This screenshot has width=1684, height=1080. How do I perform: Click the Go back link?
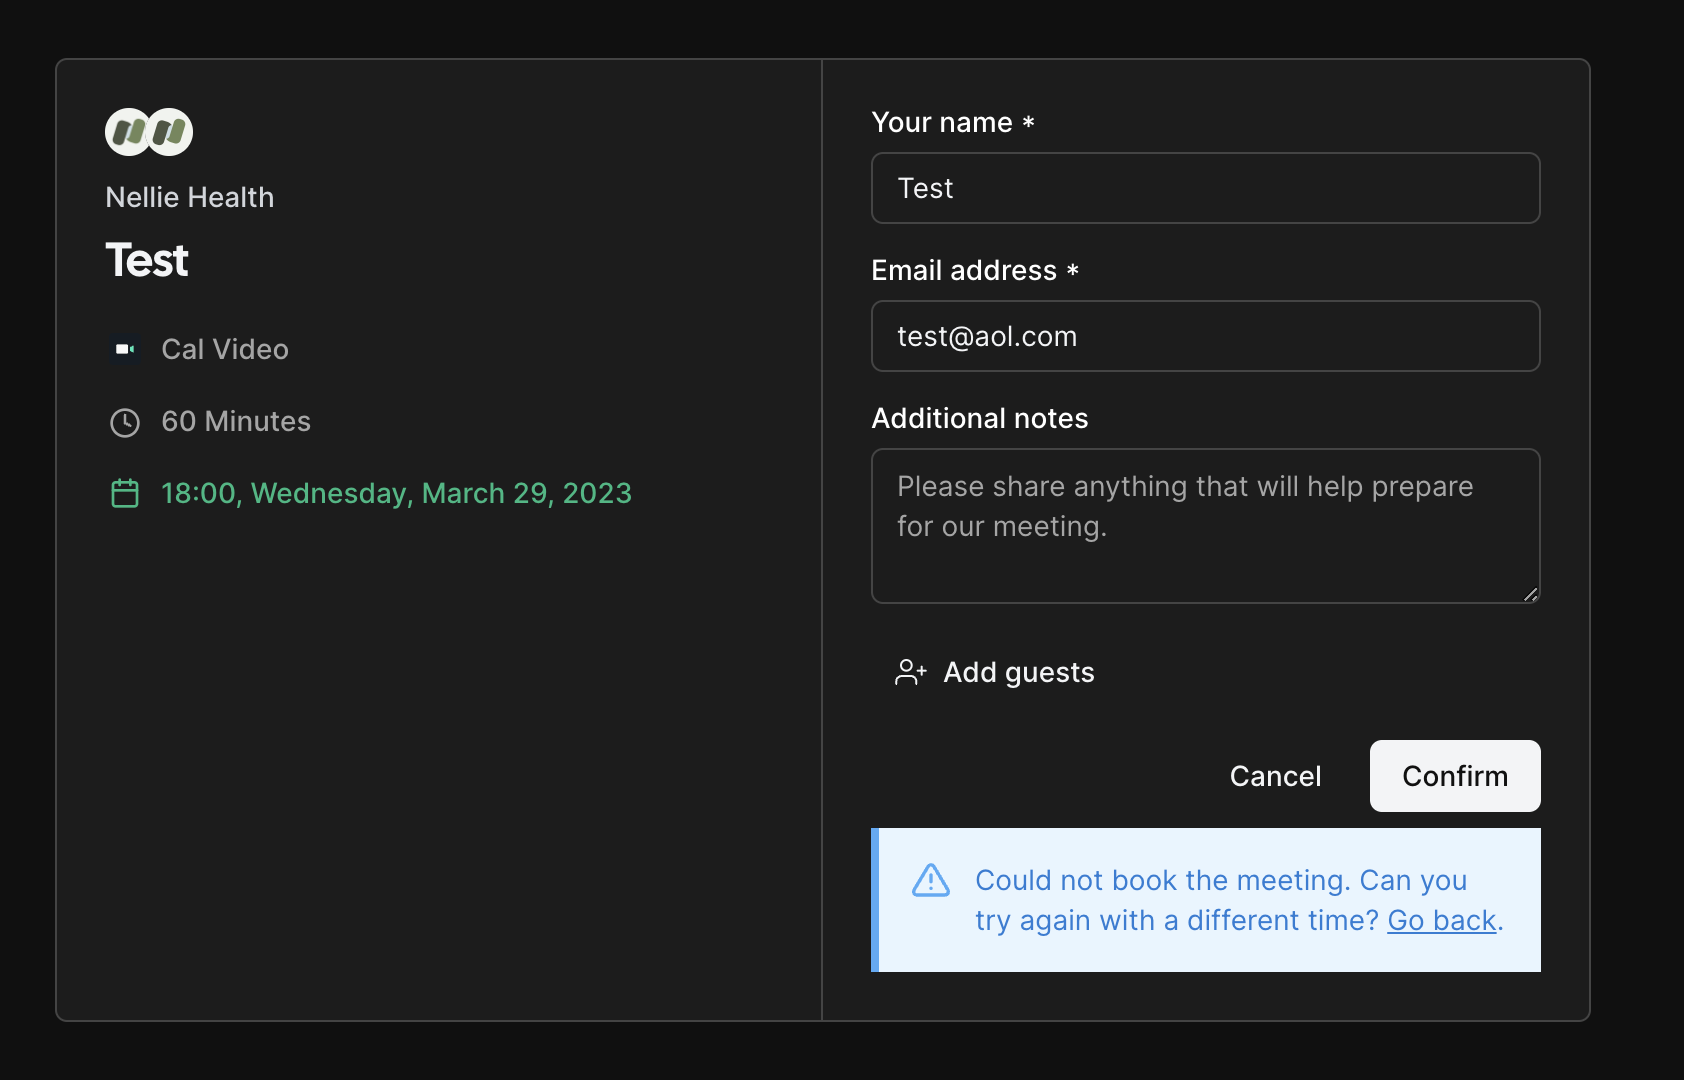click(1440, 920)
